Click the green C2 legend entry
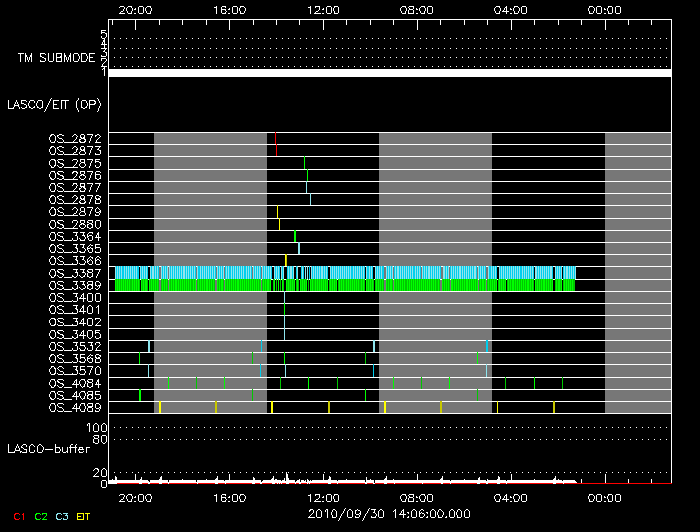This screenshot has width=700, height=532. click(x=41, y=516)
